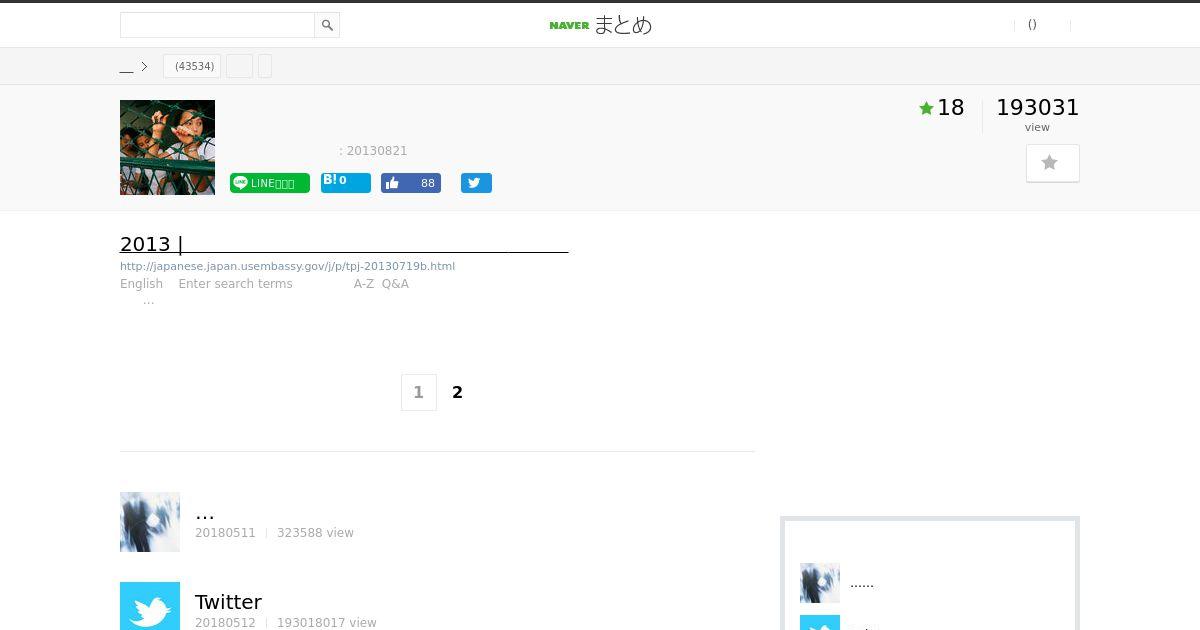Open the japanese.japan.usembassy.gov URL link
Viewport: 1200px width, 630px height.
click(x=287, y=266)
